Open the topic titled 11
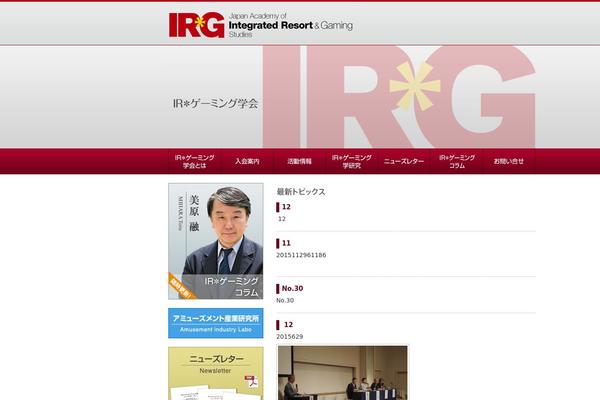This screenshot has width=600, height=400. [x=286, y=243]
